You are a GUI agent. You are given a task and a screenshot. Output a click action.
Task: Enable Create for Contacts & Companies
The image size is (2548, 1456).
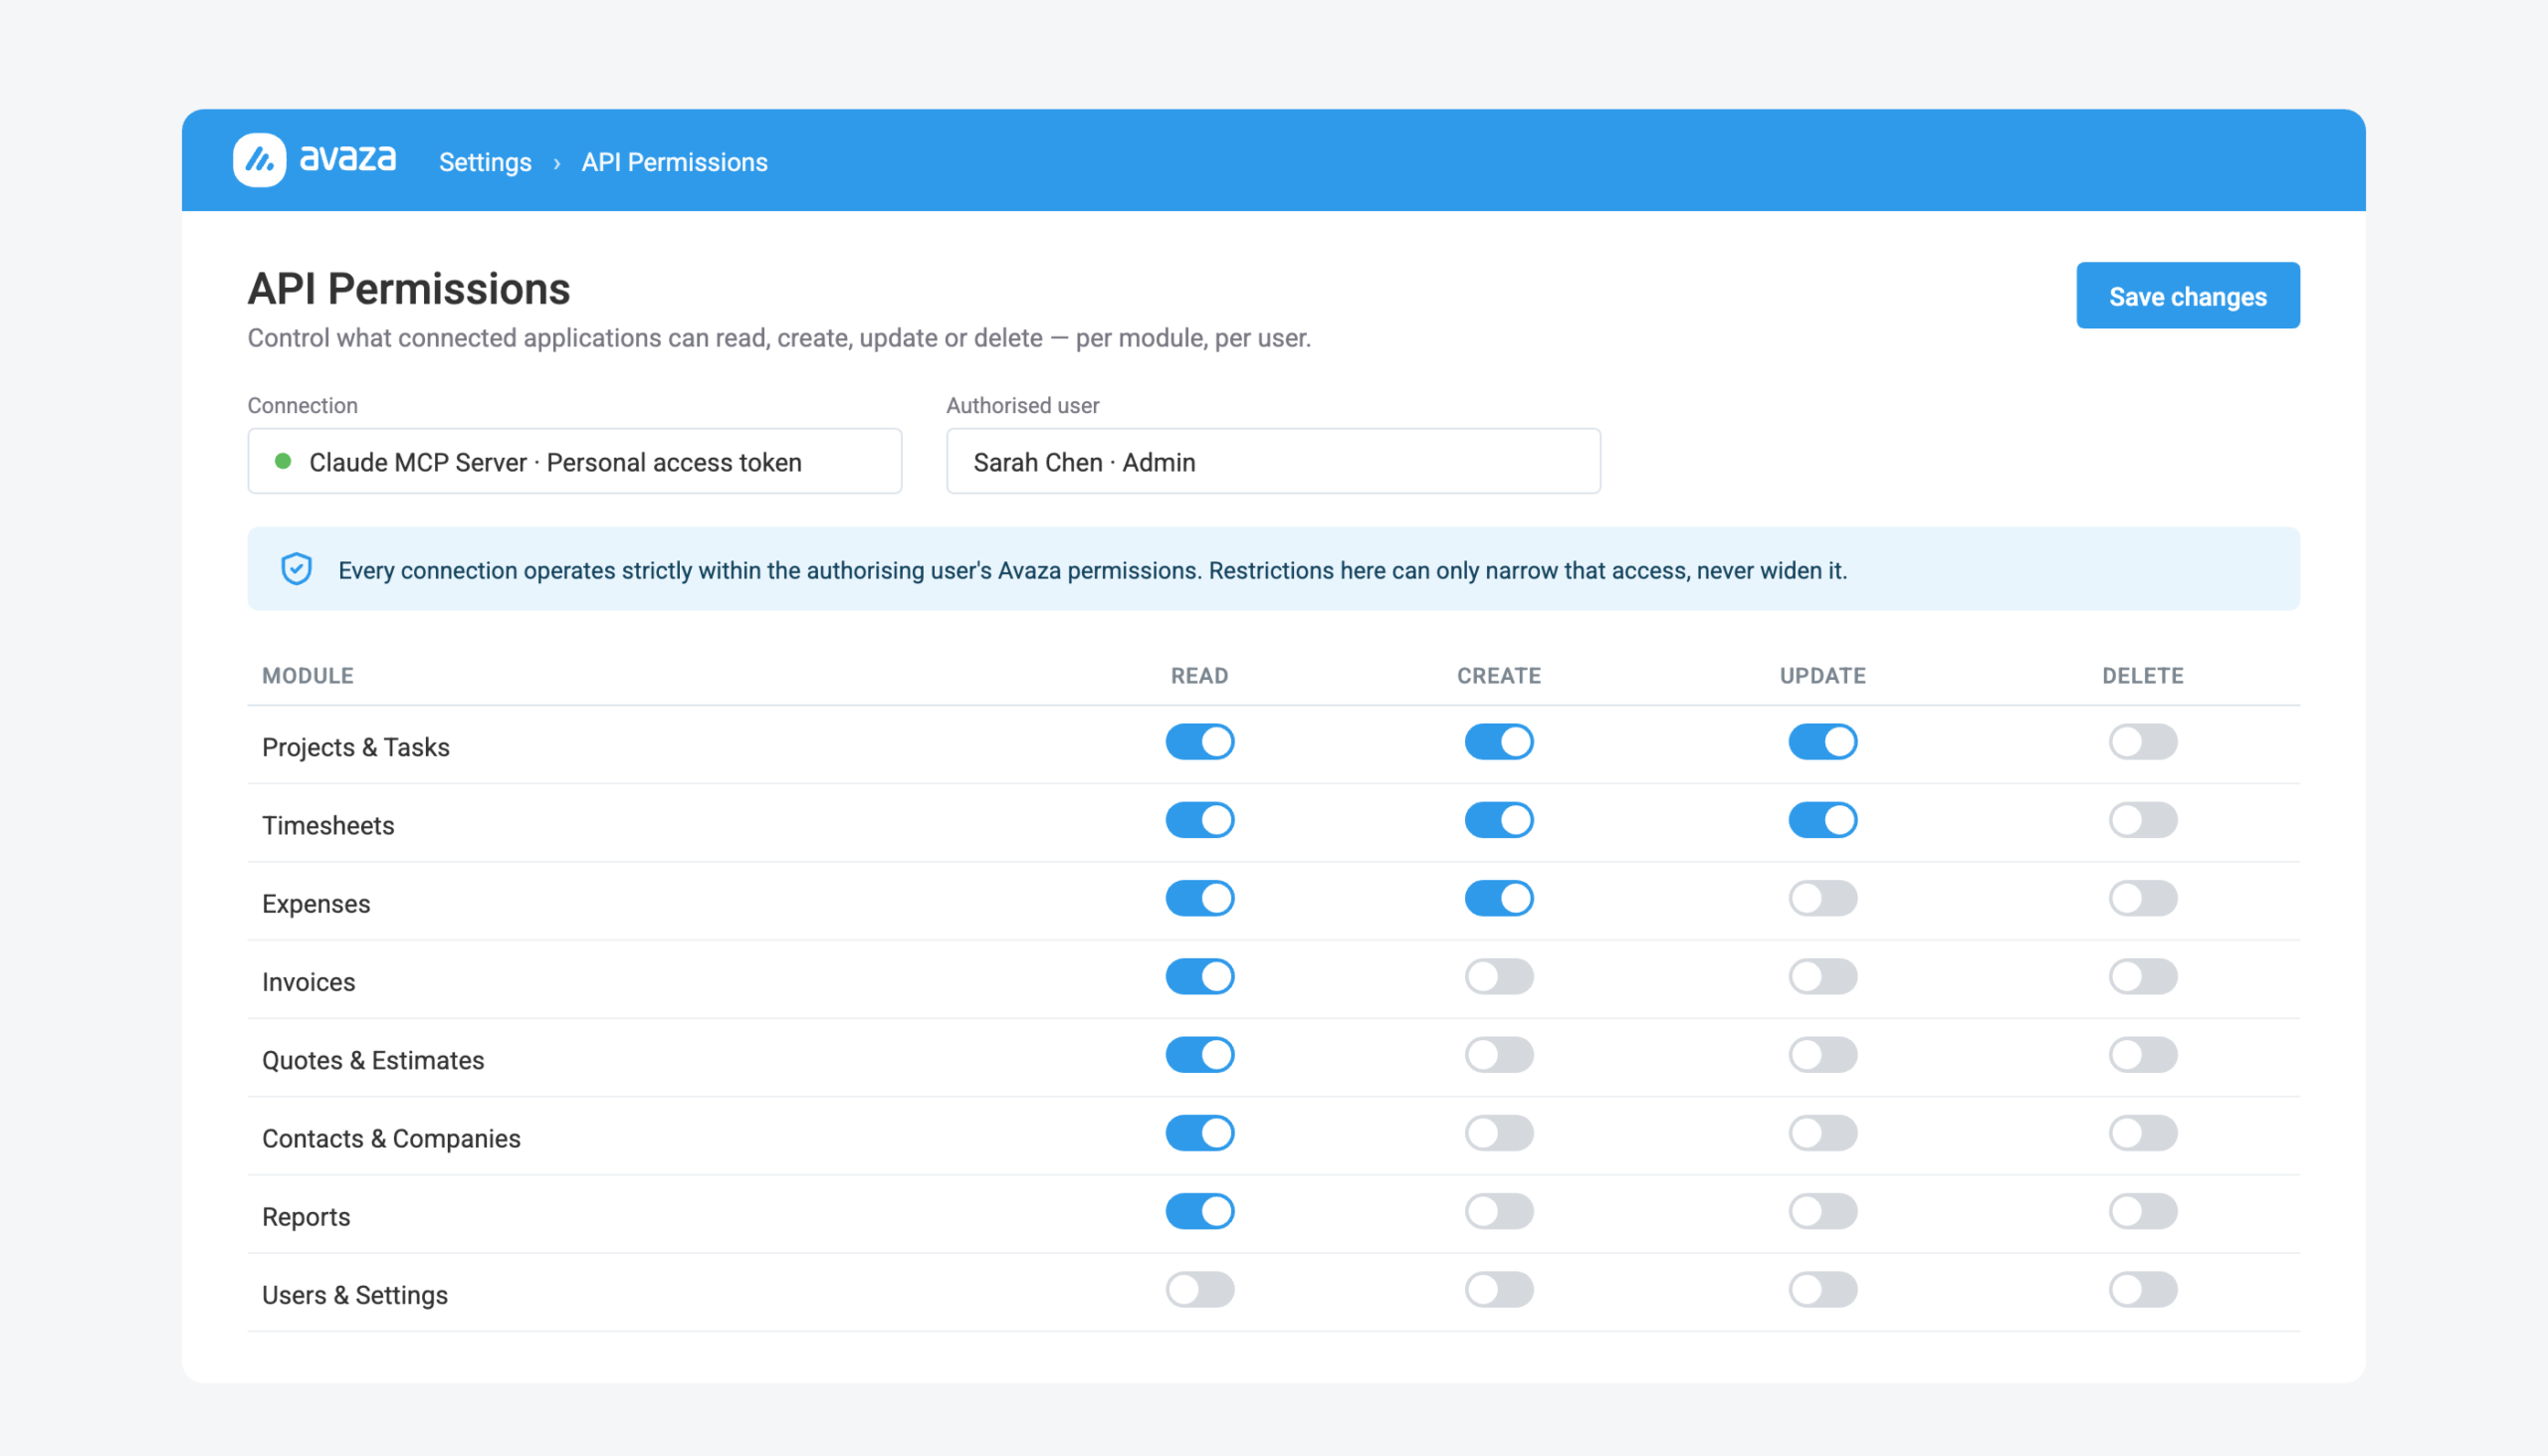[x=1498, y=1133]
